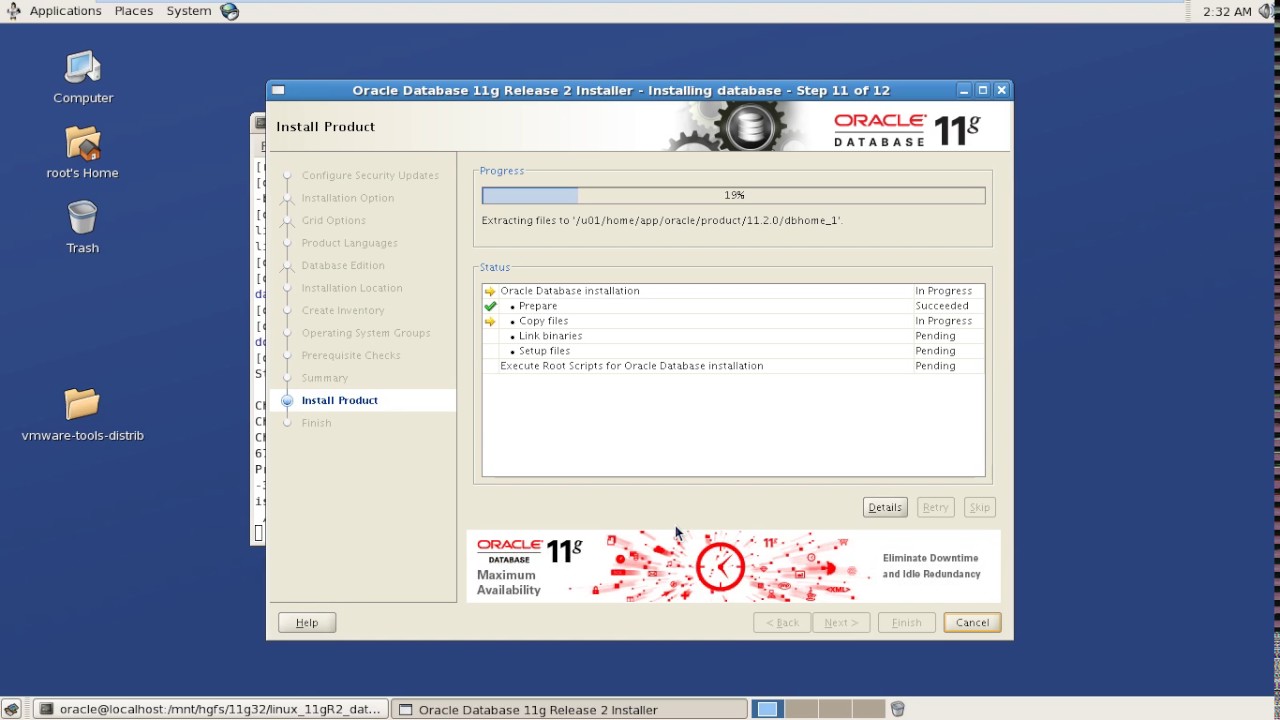Image resolution: width=1280 pixels, height=720 pixels.
Task: Click the 'Prepare' status row text
Action: 538,306
